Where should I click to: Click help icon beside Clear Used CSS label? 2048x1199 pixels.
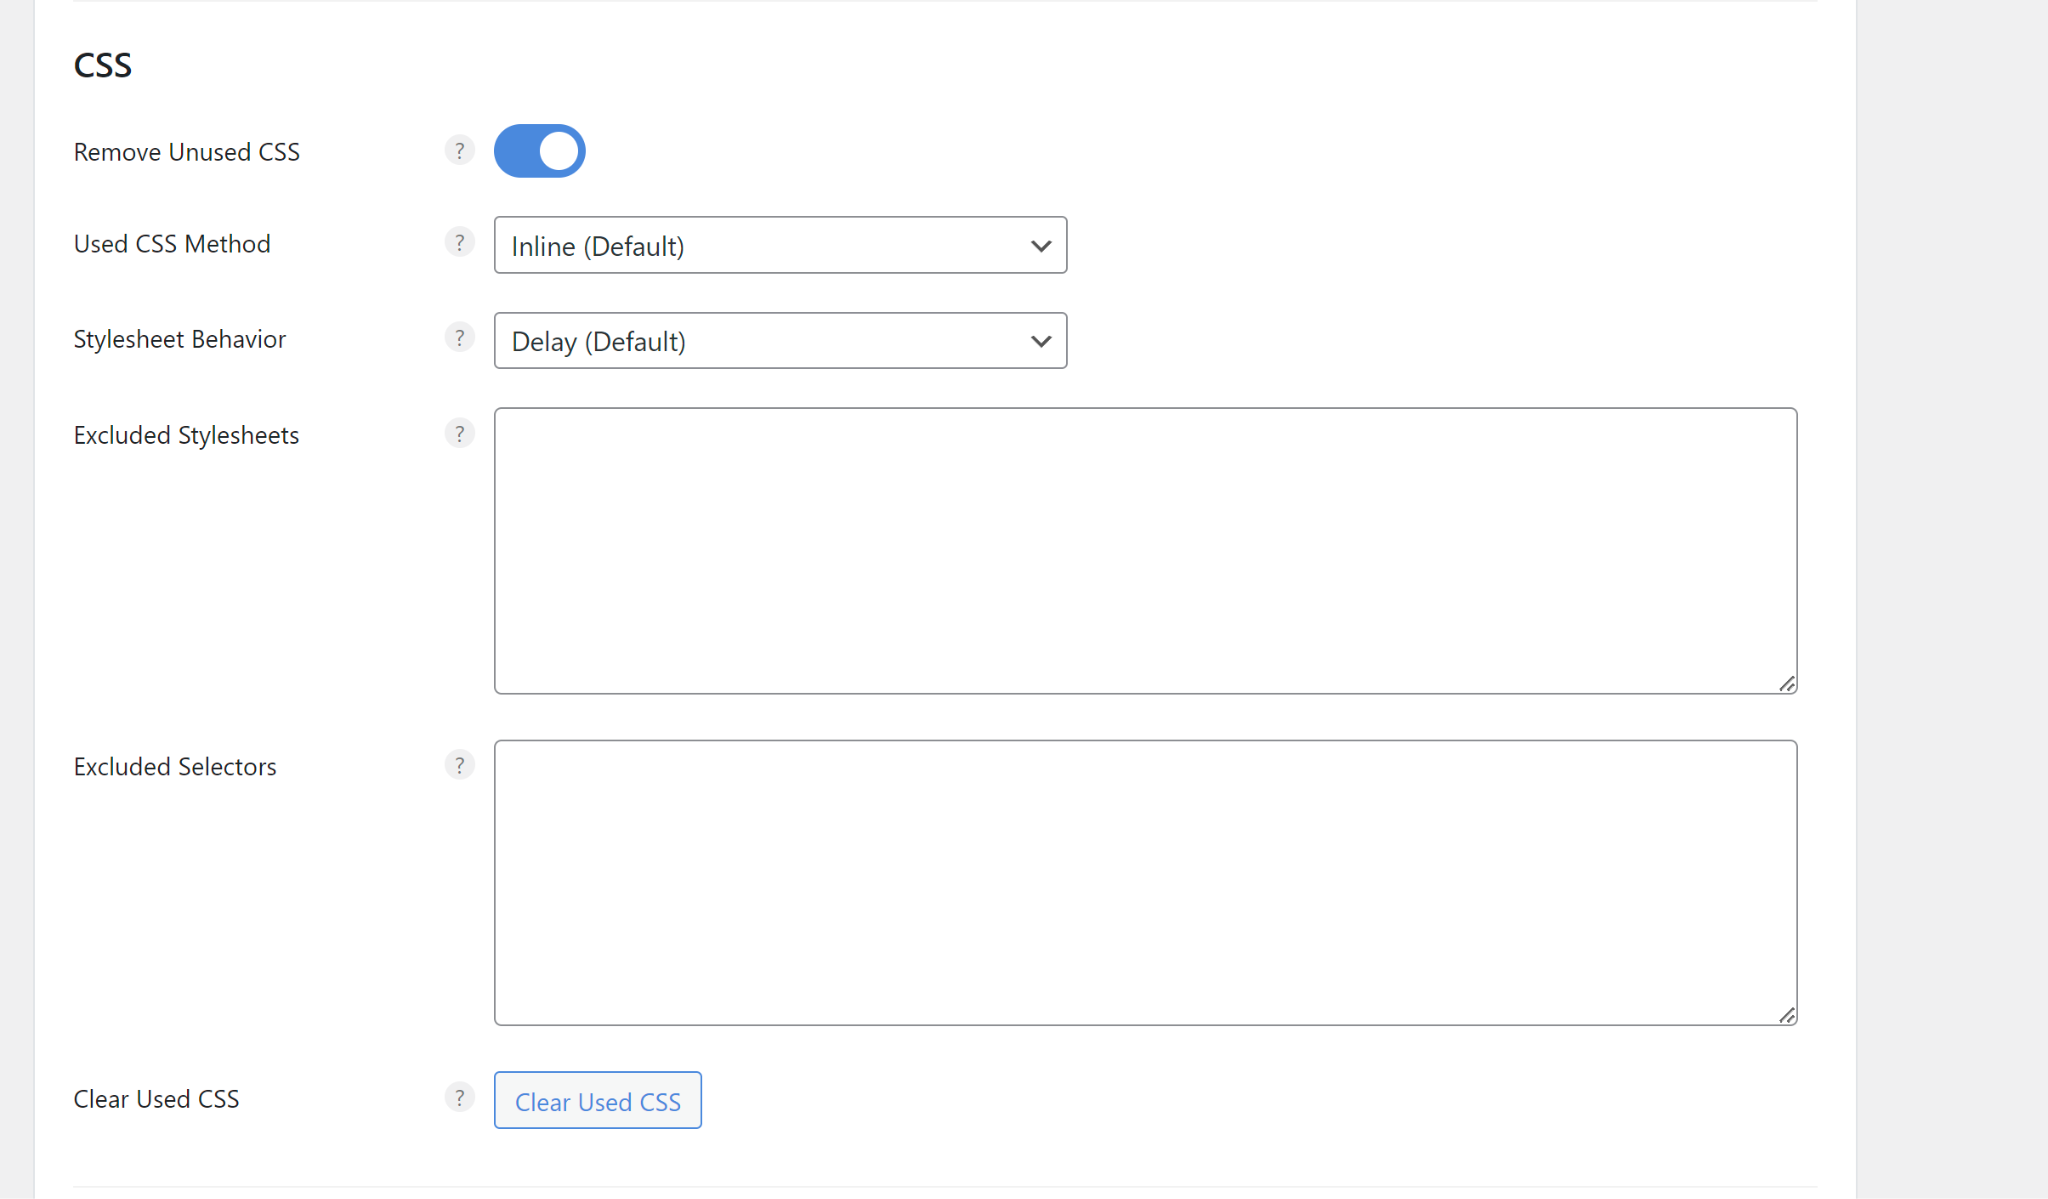tap(459, 1098)
